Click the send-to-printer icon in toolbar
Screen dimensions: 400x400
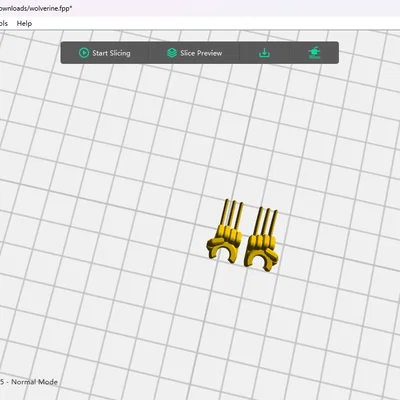[x=314, y=53]
